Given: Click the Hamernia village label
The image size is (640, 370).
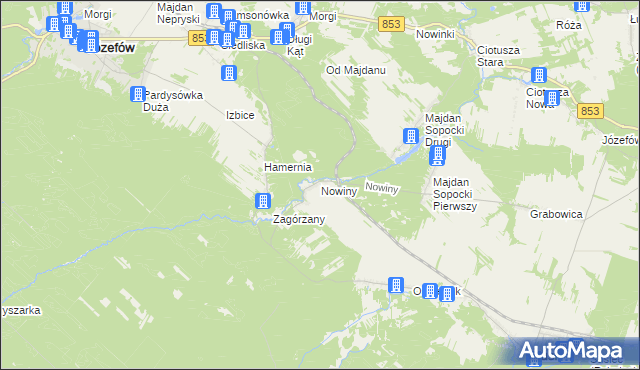Looking at the screenshot, I should click(288, 167).
